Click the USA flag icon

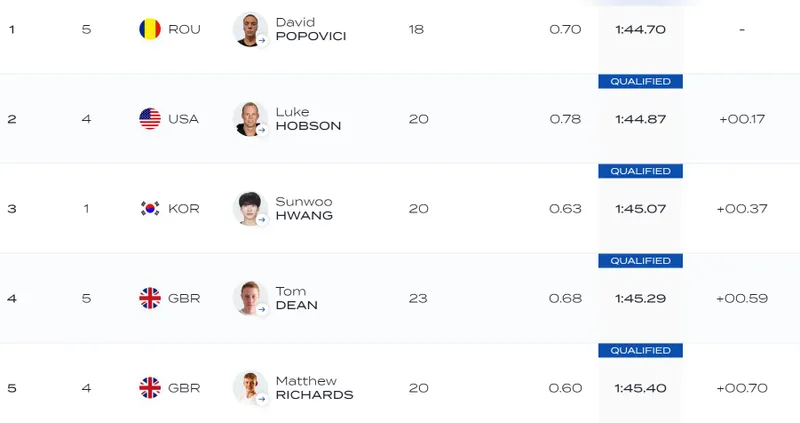tap(150, 119)
